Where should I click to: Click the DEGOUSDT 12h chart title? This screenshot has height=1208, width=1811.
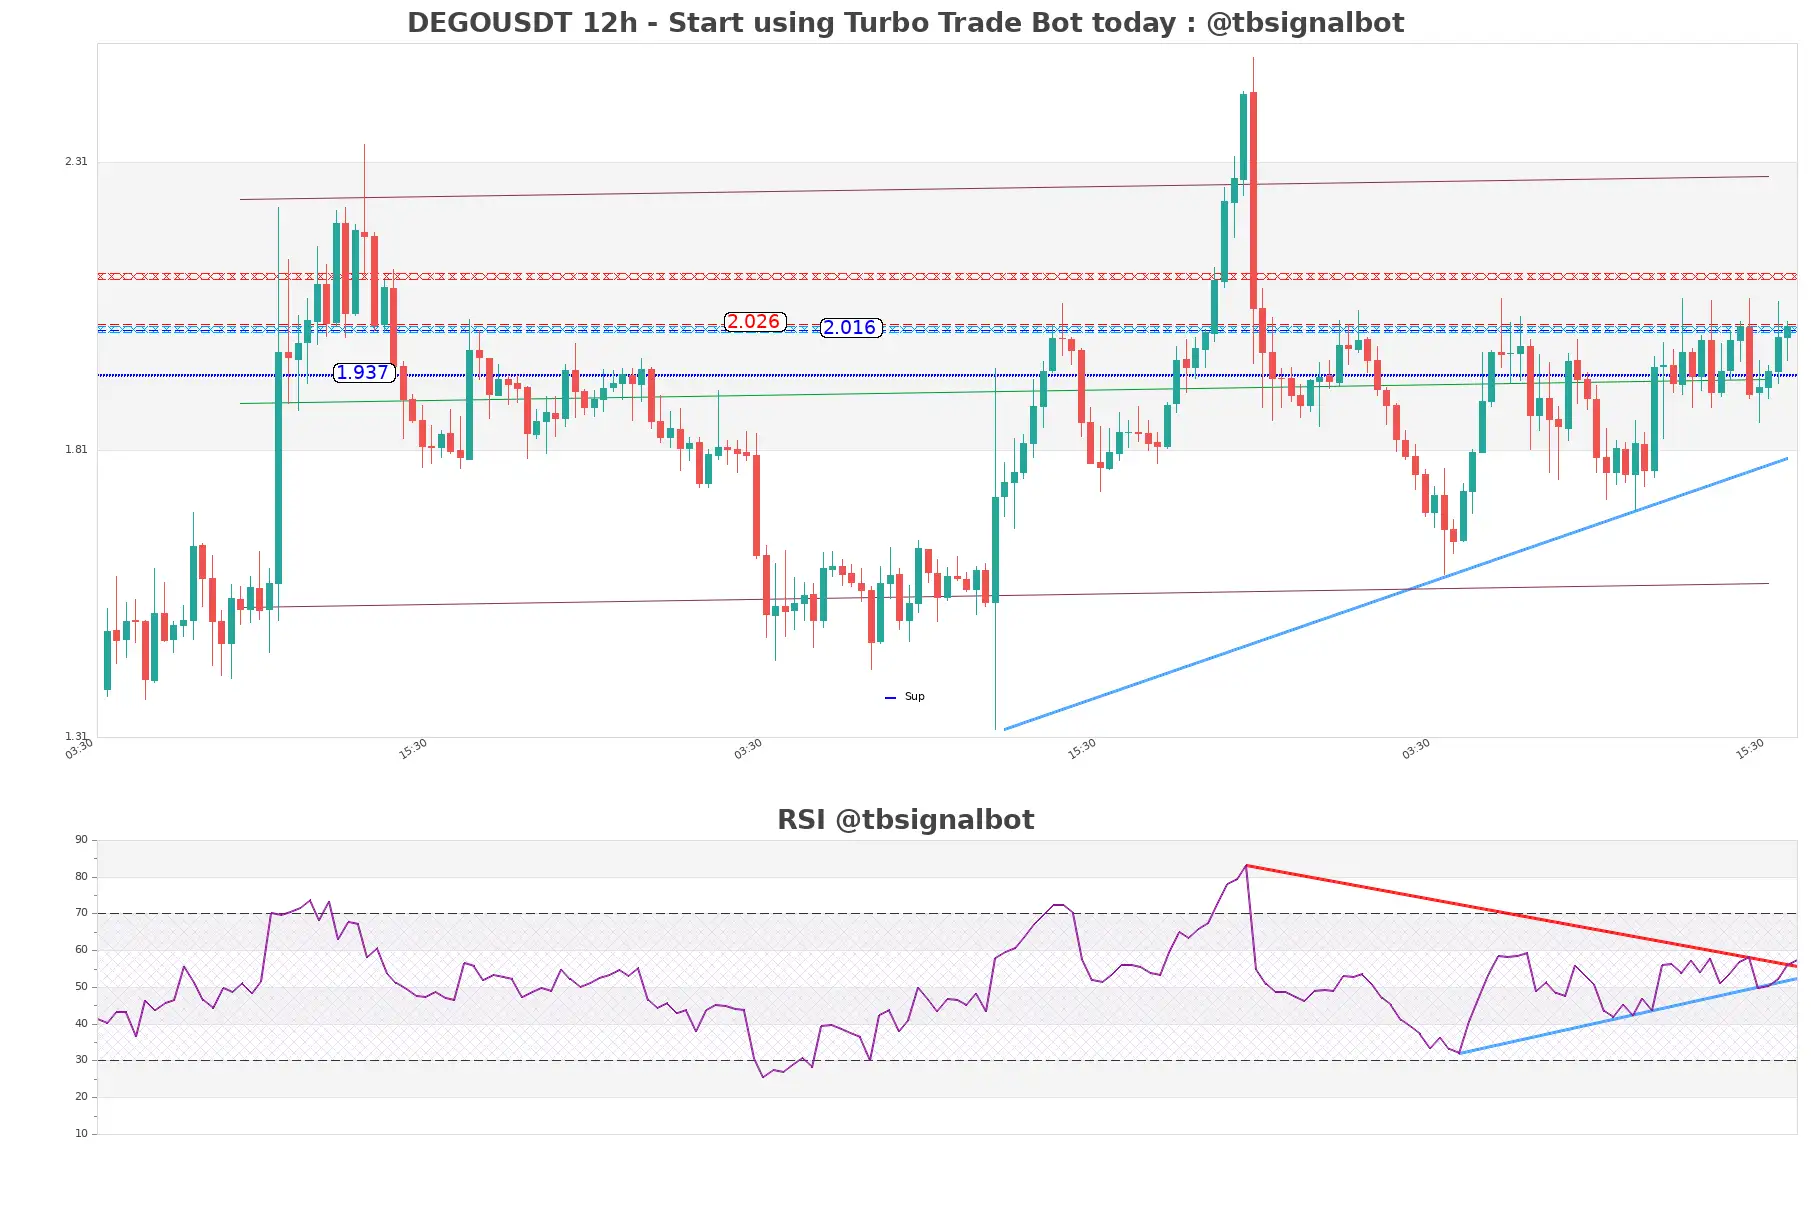coord(905,23)
